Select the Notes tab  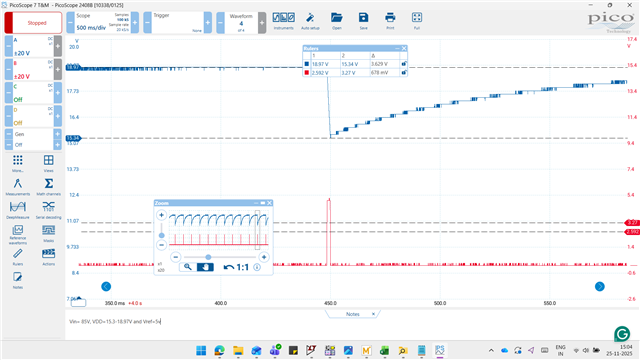click(353, 314)
